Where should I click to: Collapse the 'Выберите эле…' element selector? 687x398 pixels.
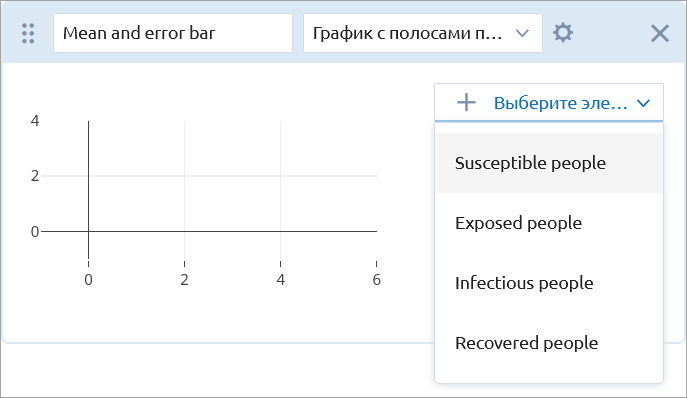[x=549, y=103]
